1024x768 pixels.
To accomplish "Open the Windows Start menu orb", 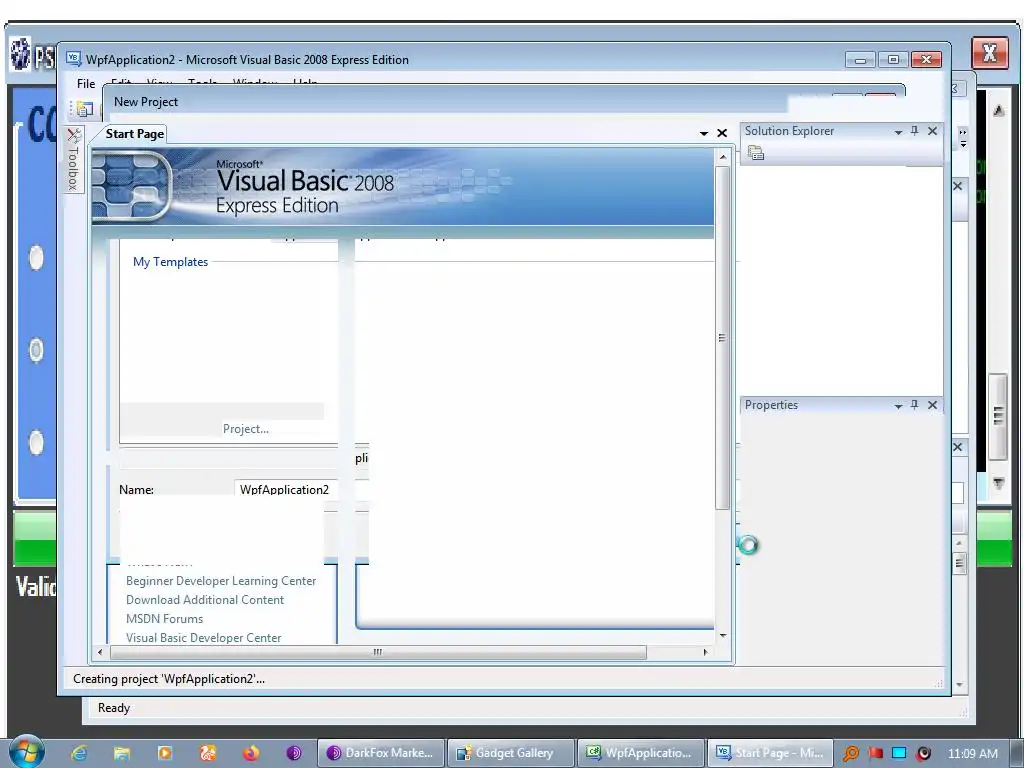I will 27,752.
